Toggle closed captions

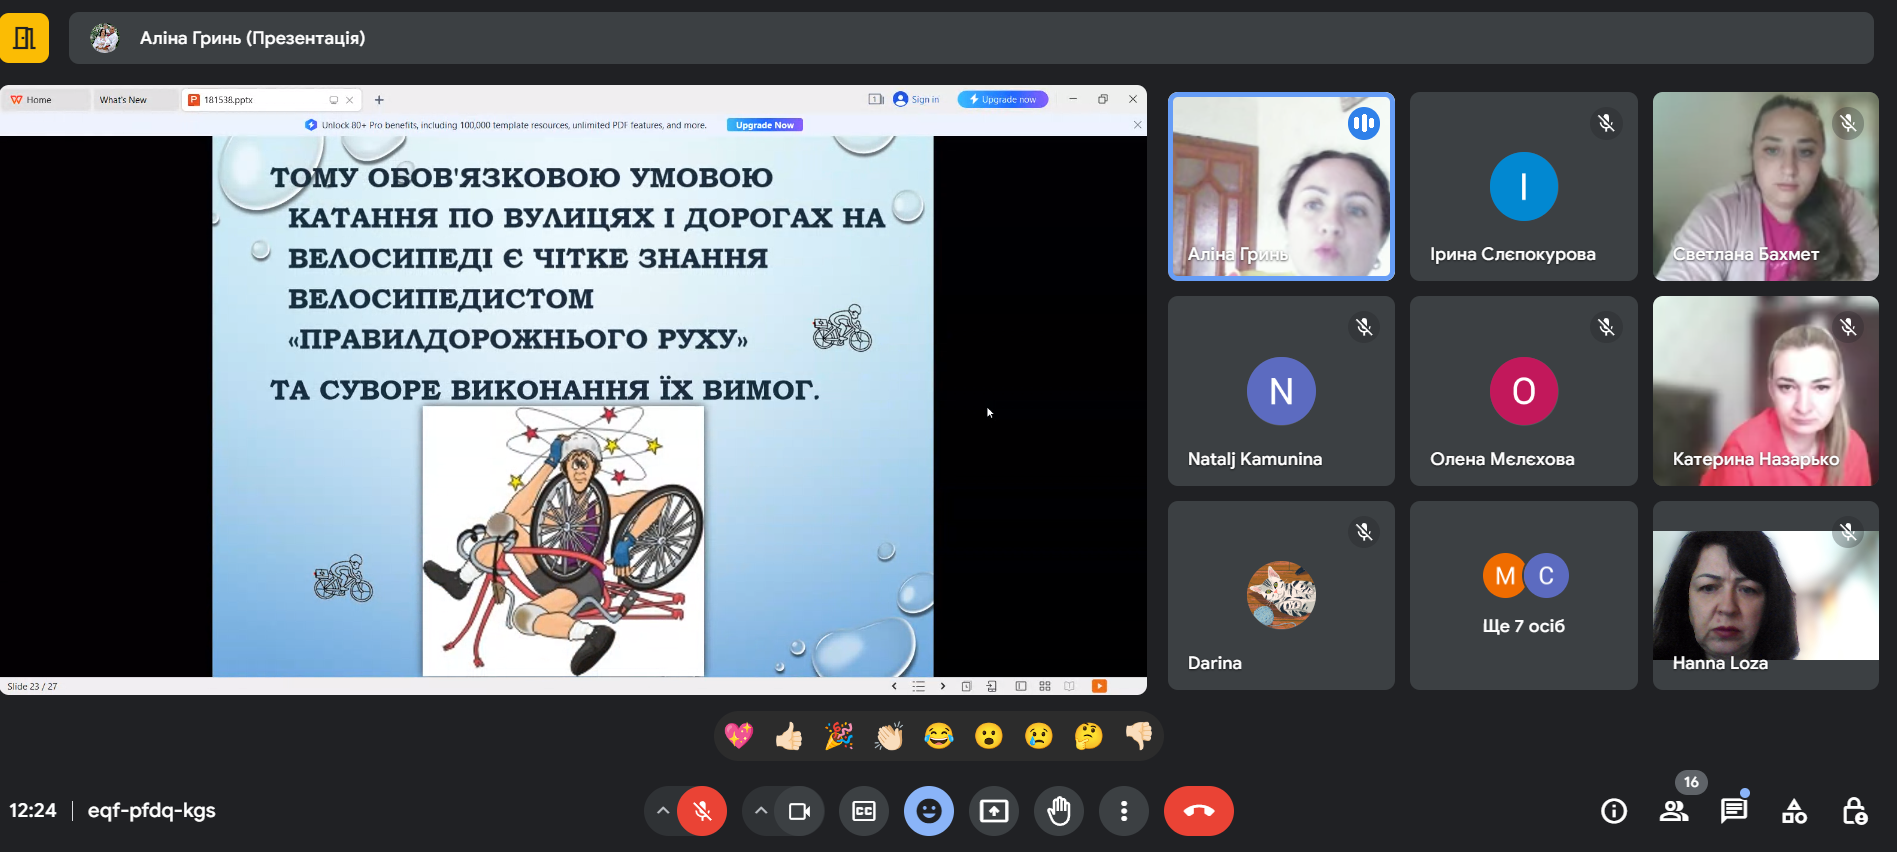[x=864, y=811]
